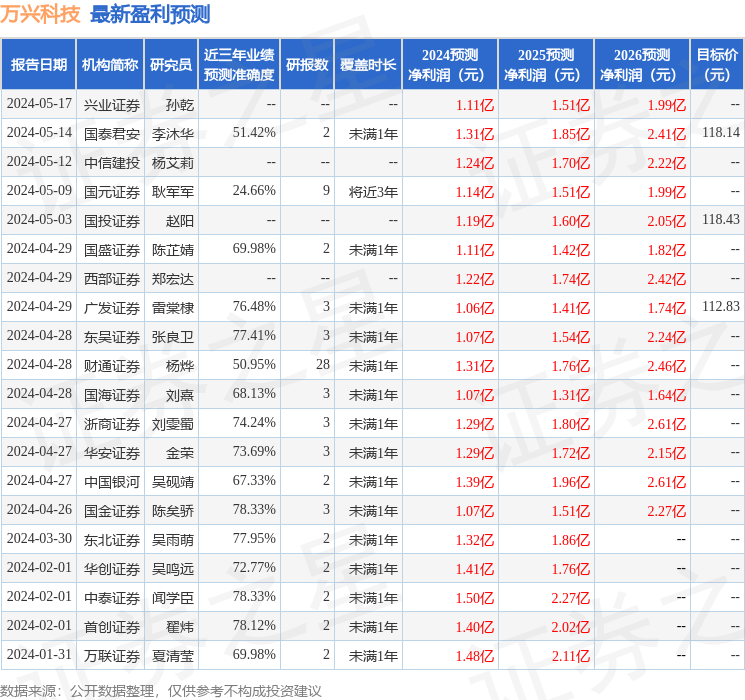
Task: Select the 中国银河 institution cell
Action: (x=112, y=482)
